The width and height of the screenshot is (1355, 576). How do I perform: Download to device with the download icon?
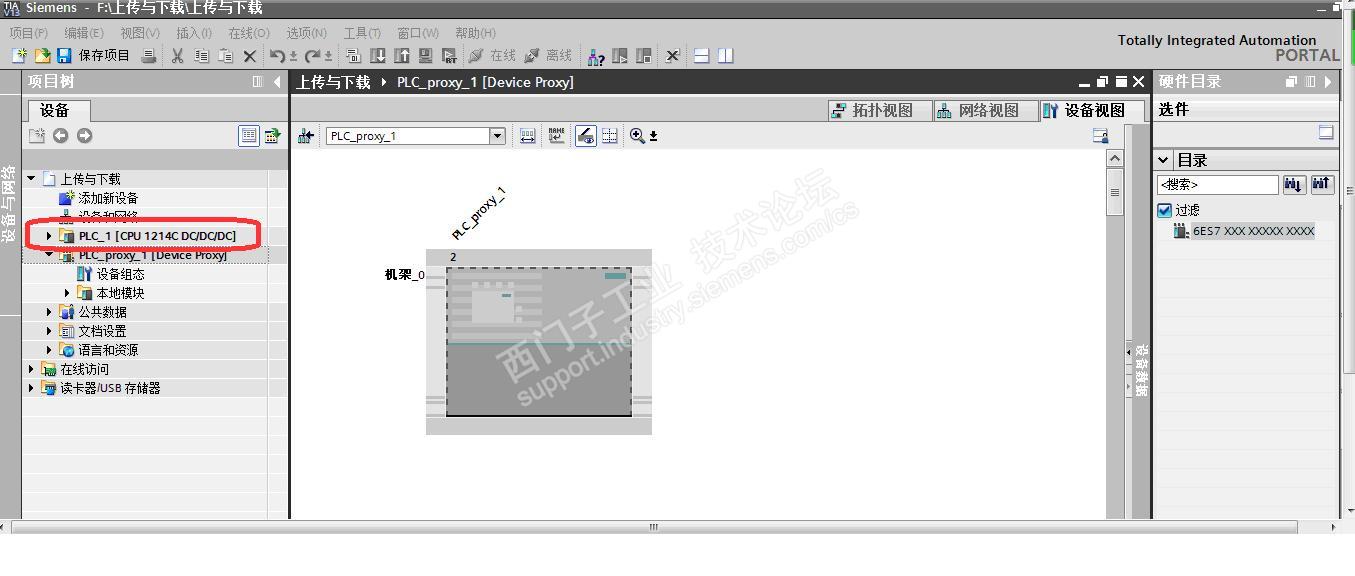[x=378, y=56]
